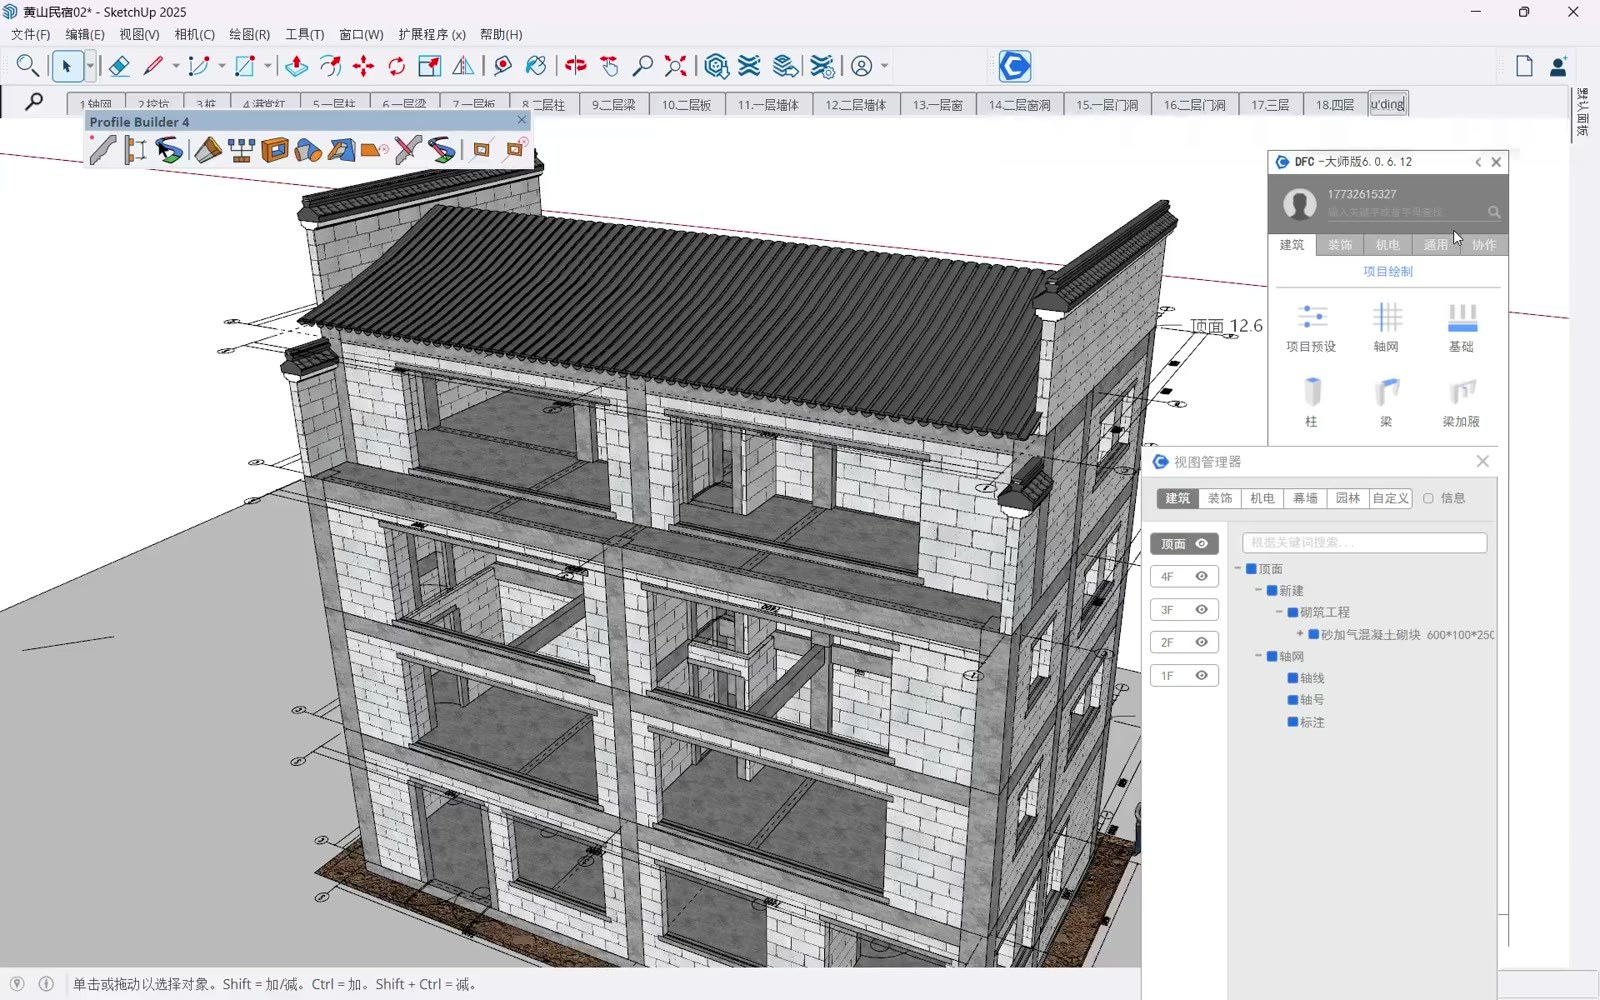Expand the 砂加气混凝土砌块 tree node
Viewport: 1600px width, 1000px height.
tap(1300, 634)
